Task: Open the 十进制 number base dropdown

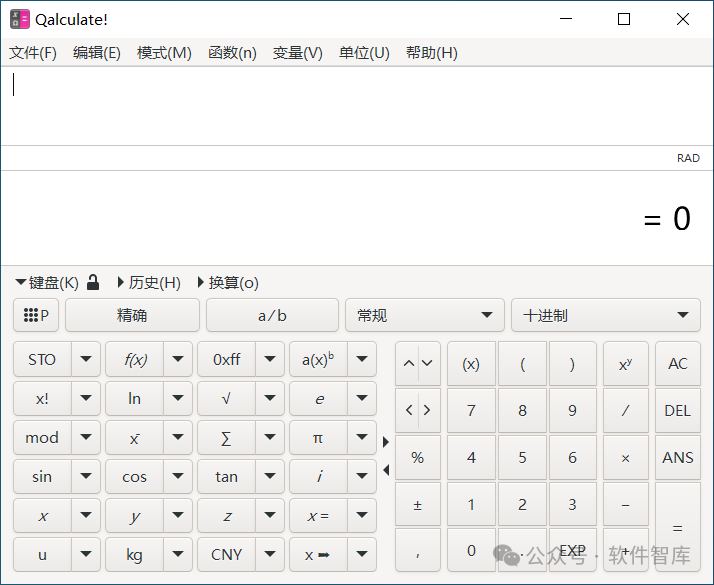Action: [x=605, y=315]
